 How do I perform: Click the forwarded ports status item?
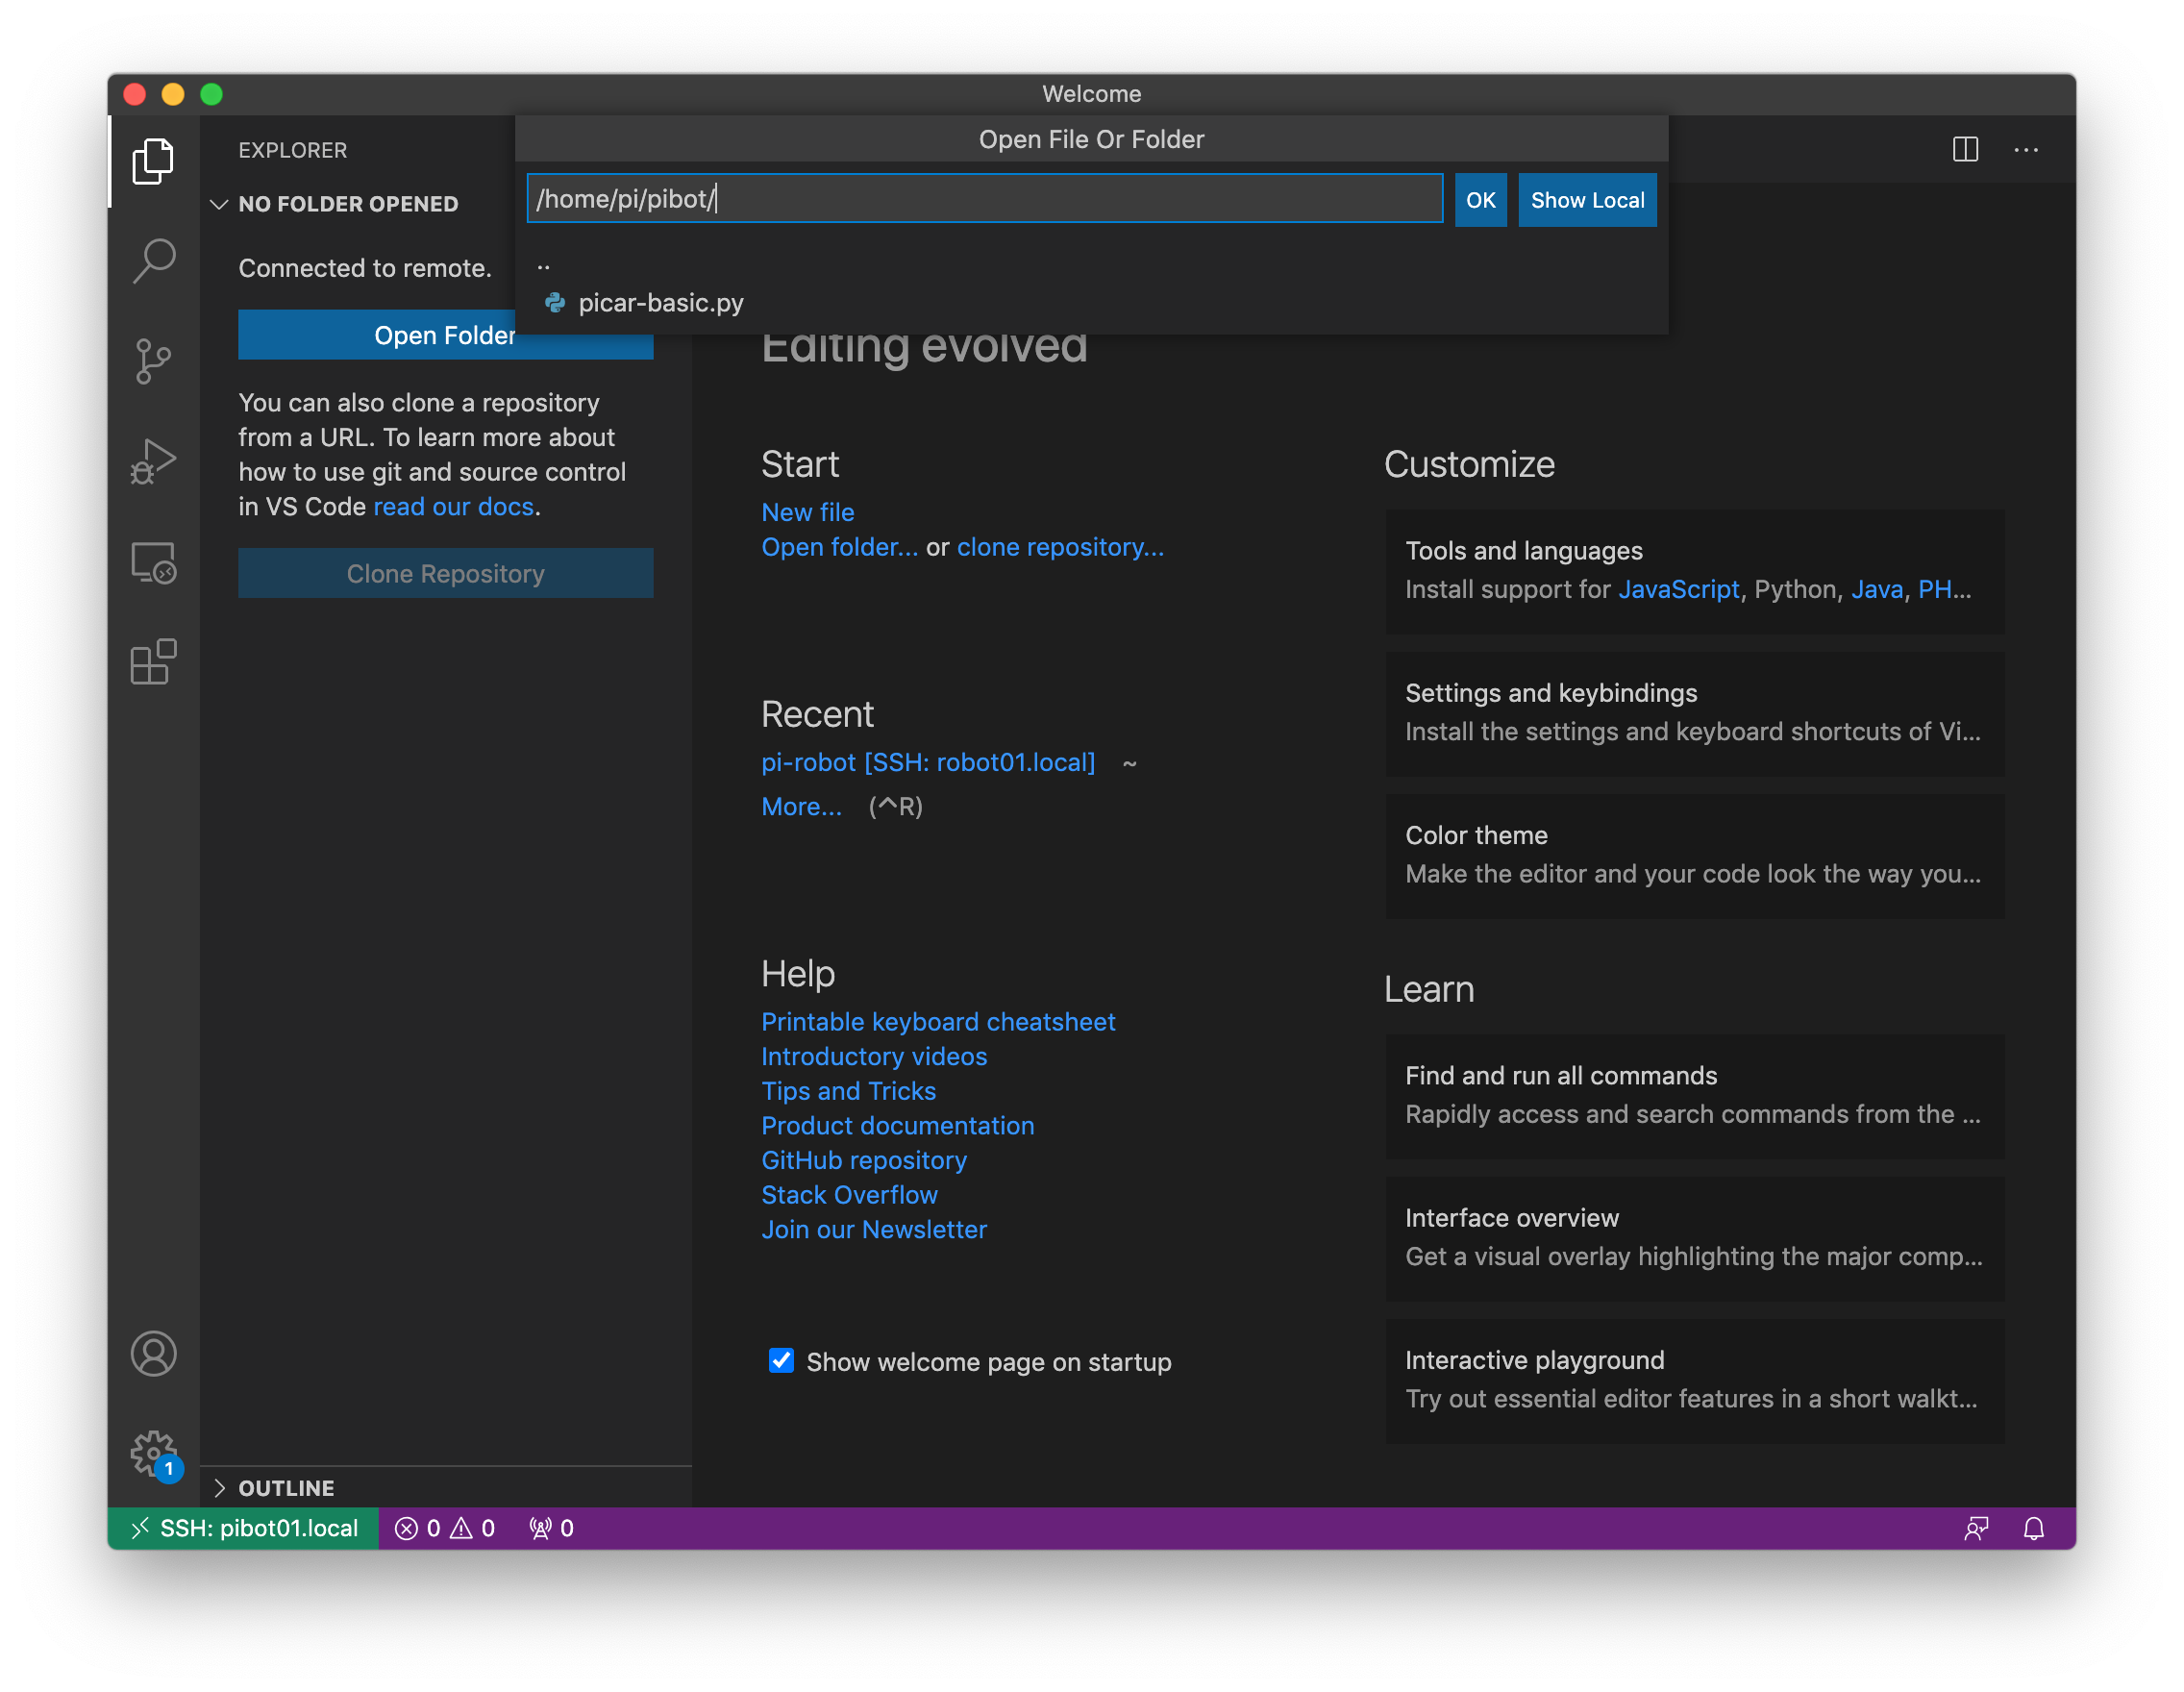coord(551,1528)
